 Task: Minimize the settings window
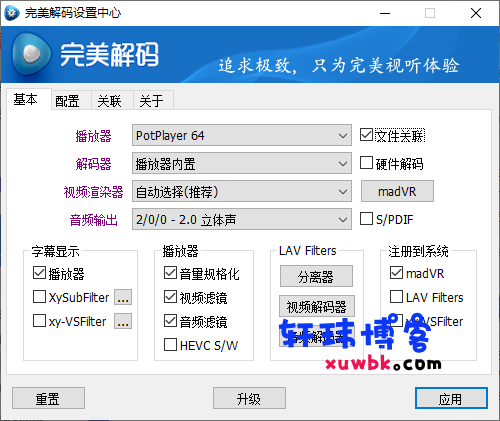[385, 13]
